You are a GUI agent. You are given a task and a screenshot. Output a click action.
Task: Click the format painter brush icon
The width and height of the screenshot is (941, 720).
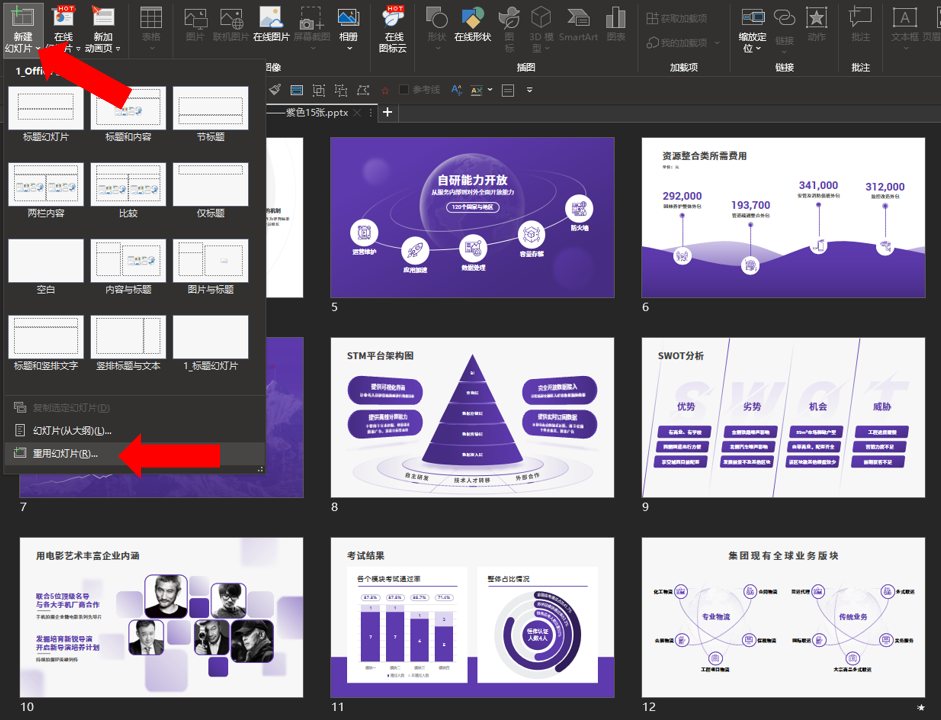point(275,90)
